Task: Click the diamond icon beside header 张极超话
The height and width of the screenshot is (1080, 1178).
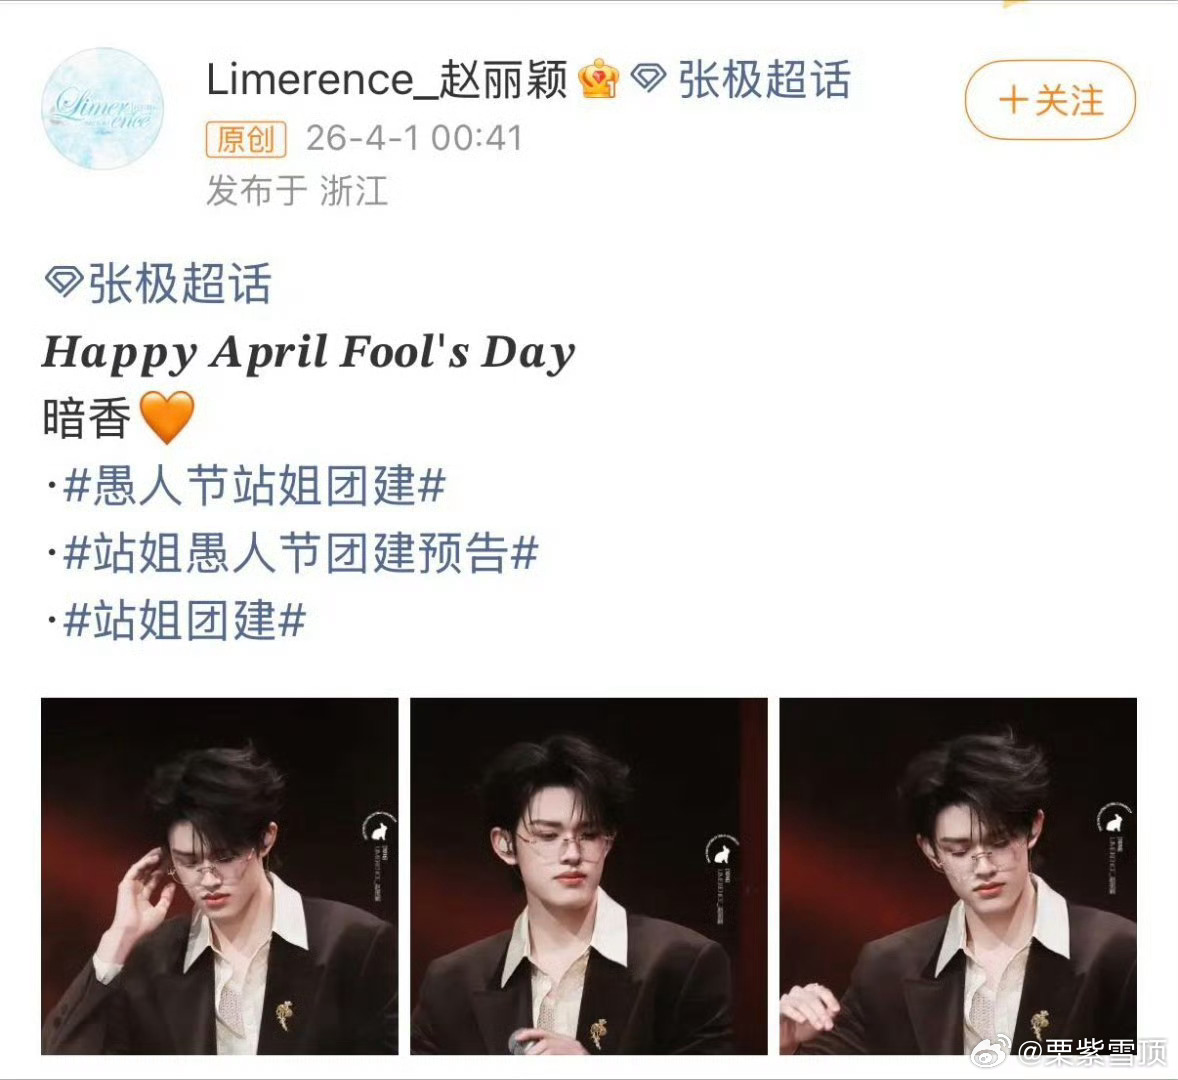Action: pyautogui.click(x=648, y=78)
